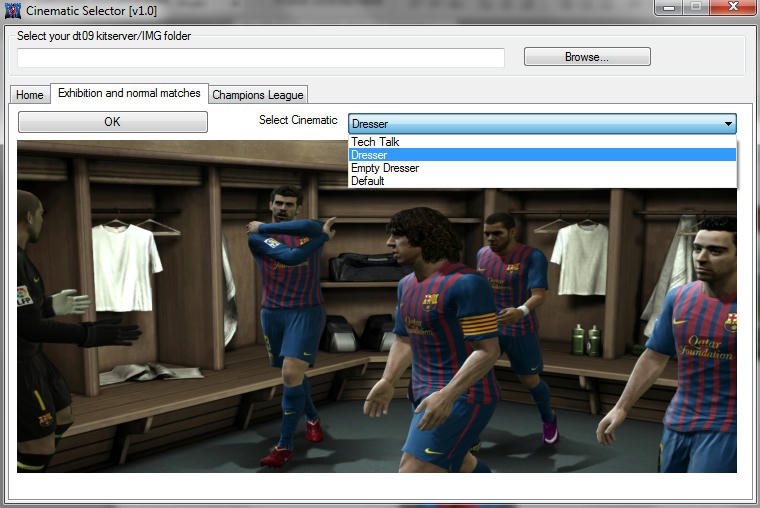
Task: Switch to the Home tab
Action: pos(30,95)
